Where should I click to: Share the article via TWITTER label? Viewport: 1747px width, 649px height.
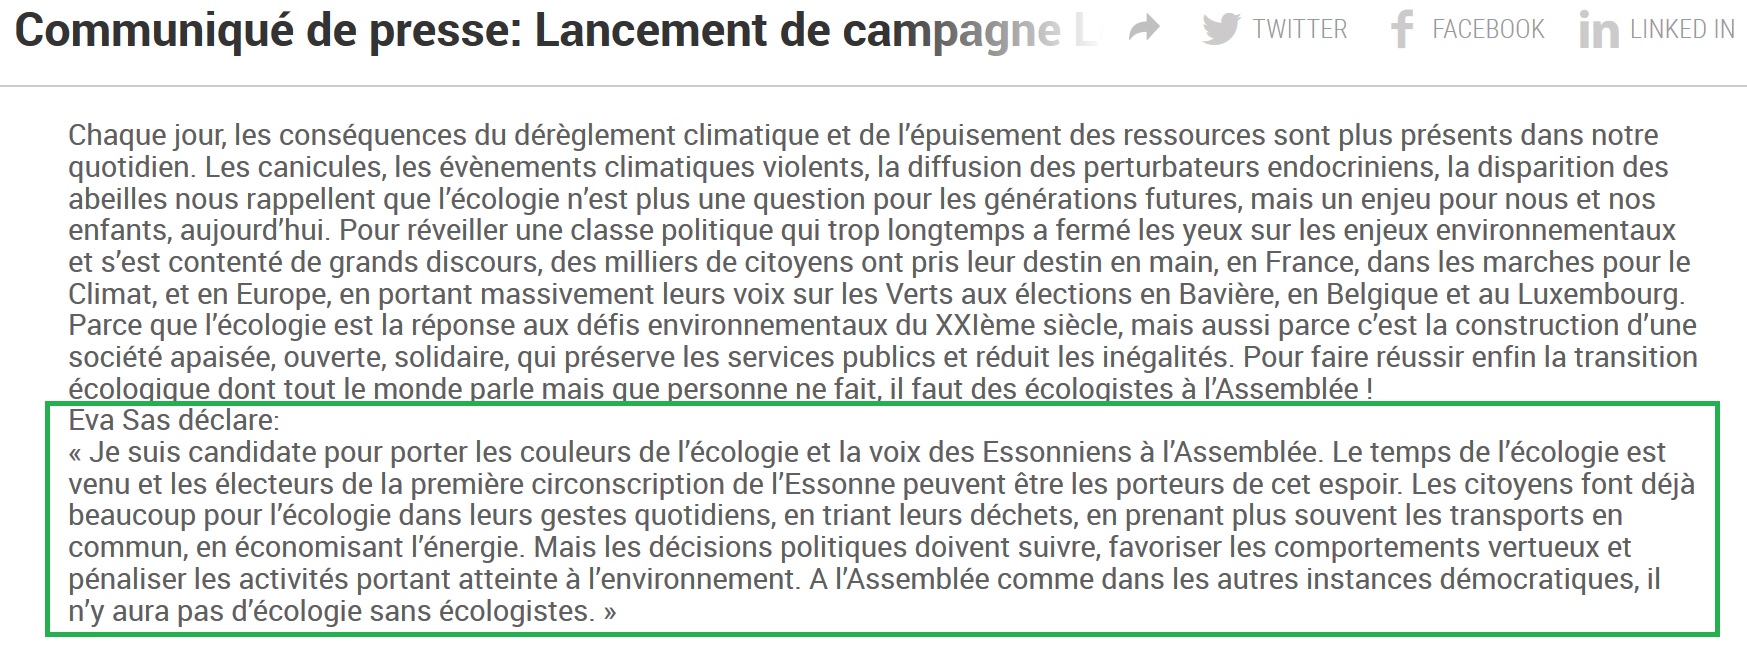pyautogui.click(x=1299, y=30)
